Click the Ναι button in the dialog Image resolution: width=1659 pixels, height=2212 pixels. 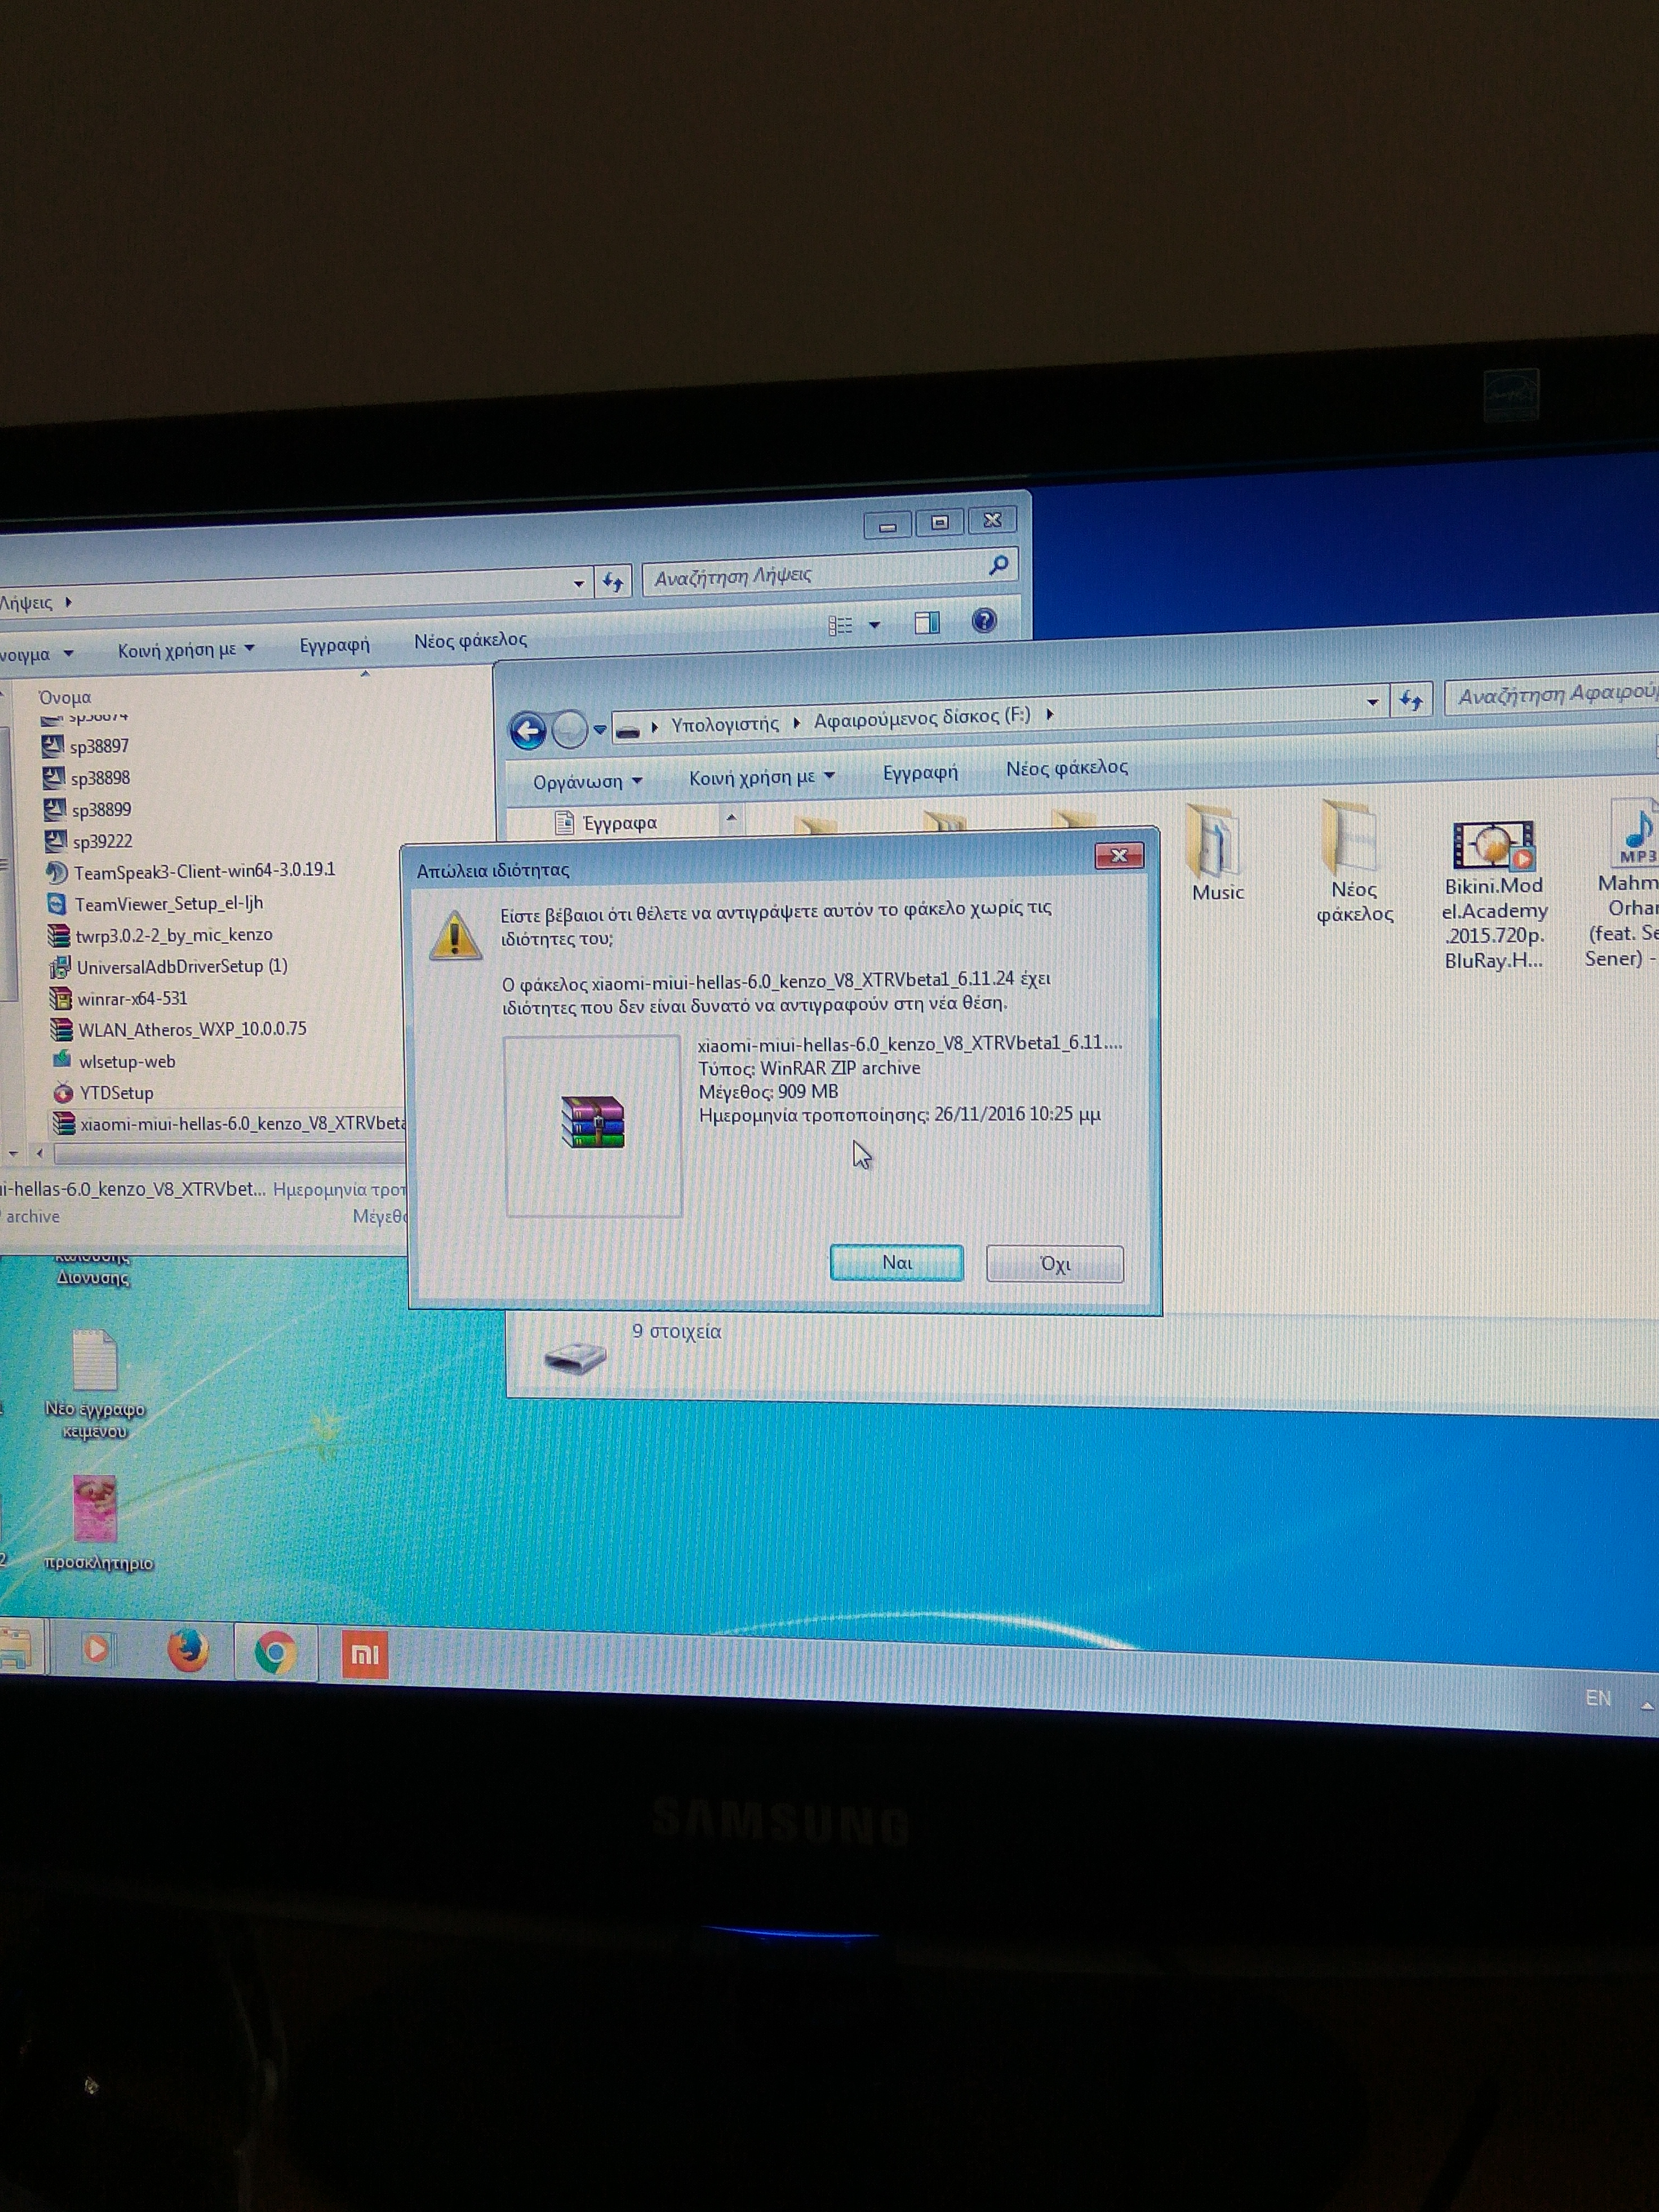pyautogui.click(x=896, y=1262)
